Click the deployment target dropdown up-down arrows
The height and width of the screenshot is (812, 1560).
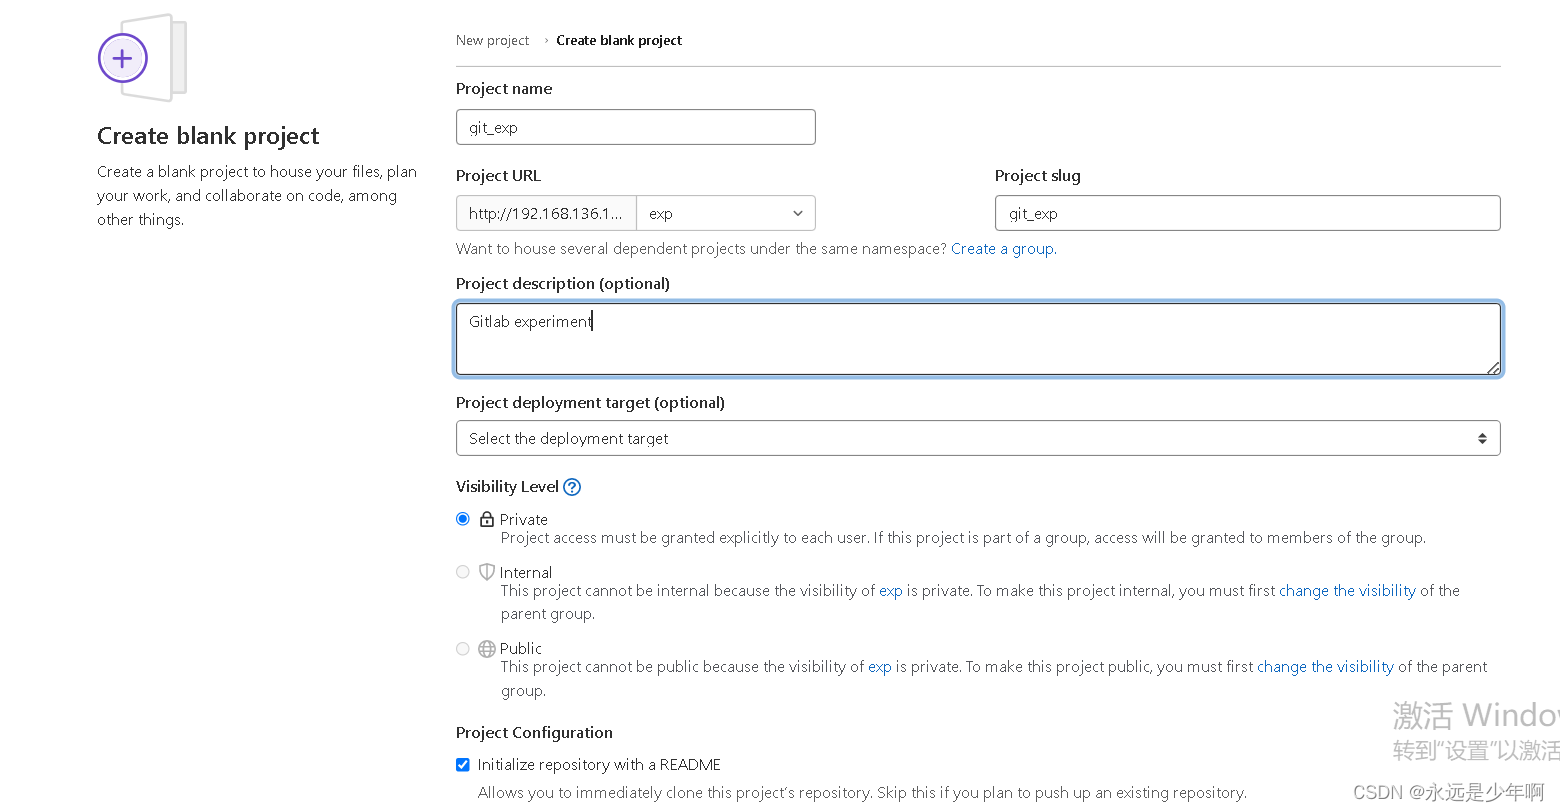pos(1482,438)
